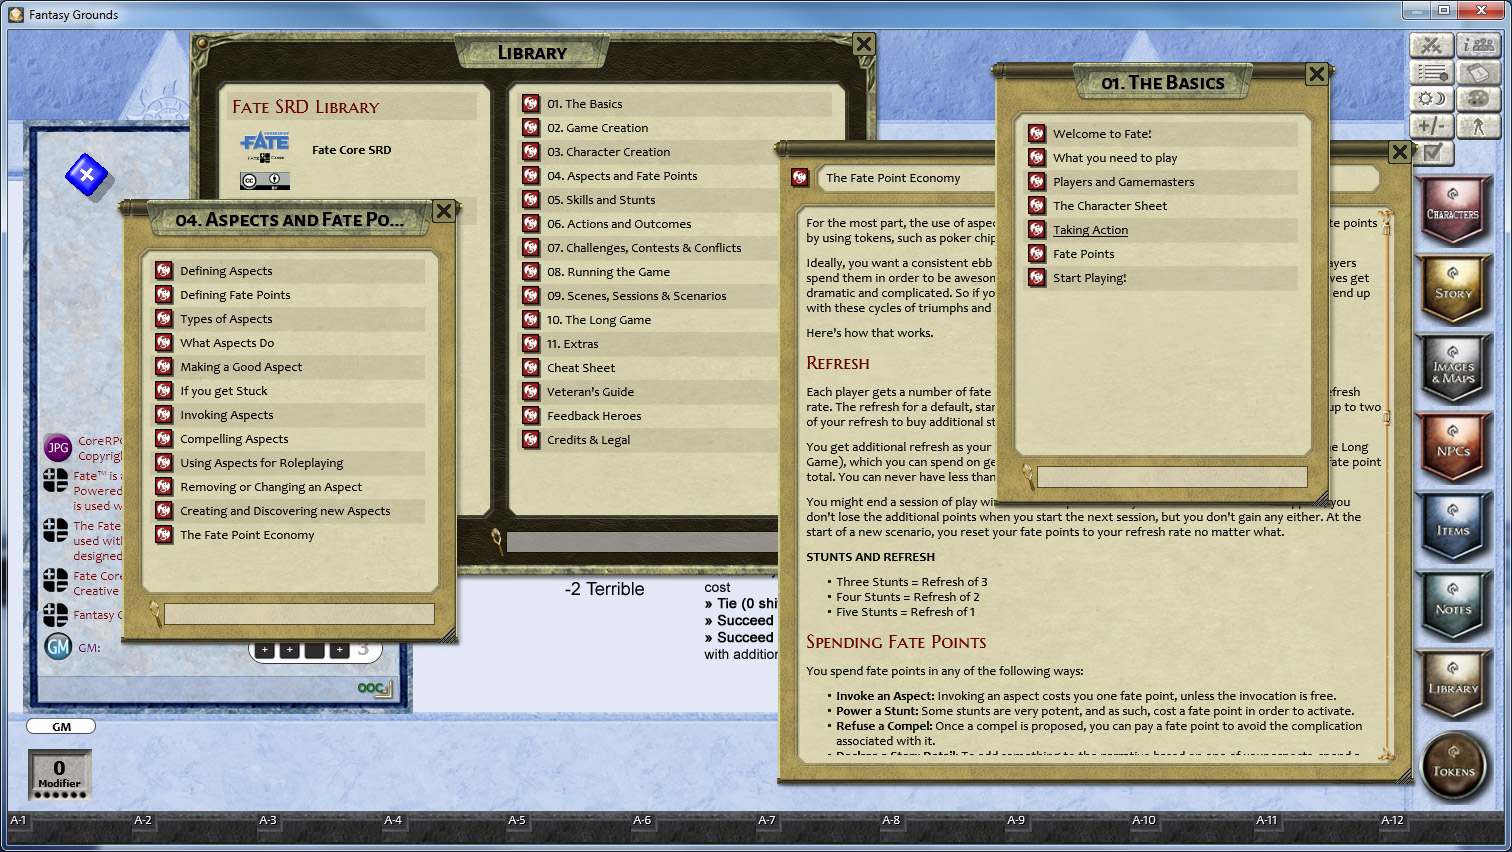Open the Combat Tracker crossed-swords icon

tap(1431, 46)
